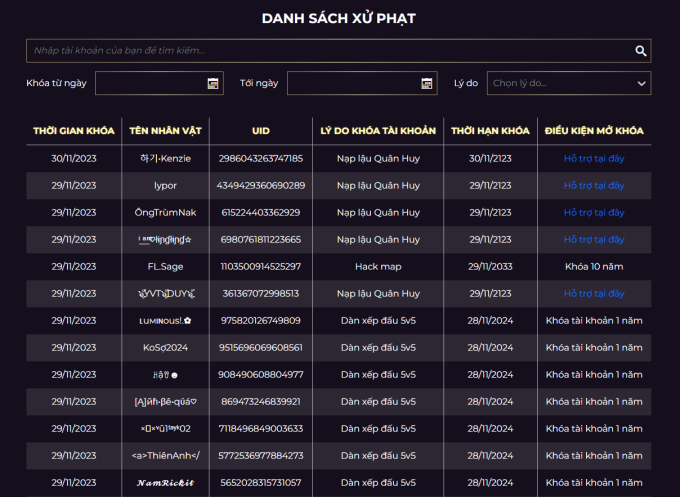Click the TÊN NHÂN VẬT column header
The height and width of the screenshot is (497, 680).
point(166,131)
